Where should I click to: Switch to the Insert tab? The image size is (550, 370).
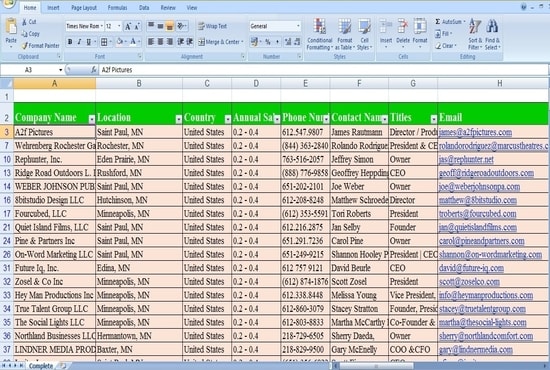(x=53, y=7)
